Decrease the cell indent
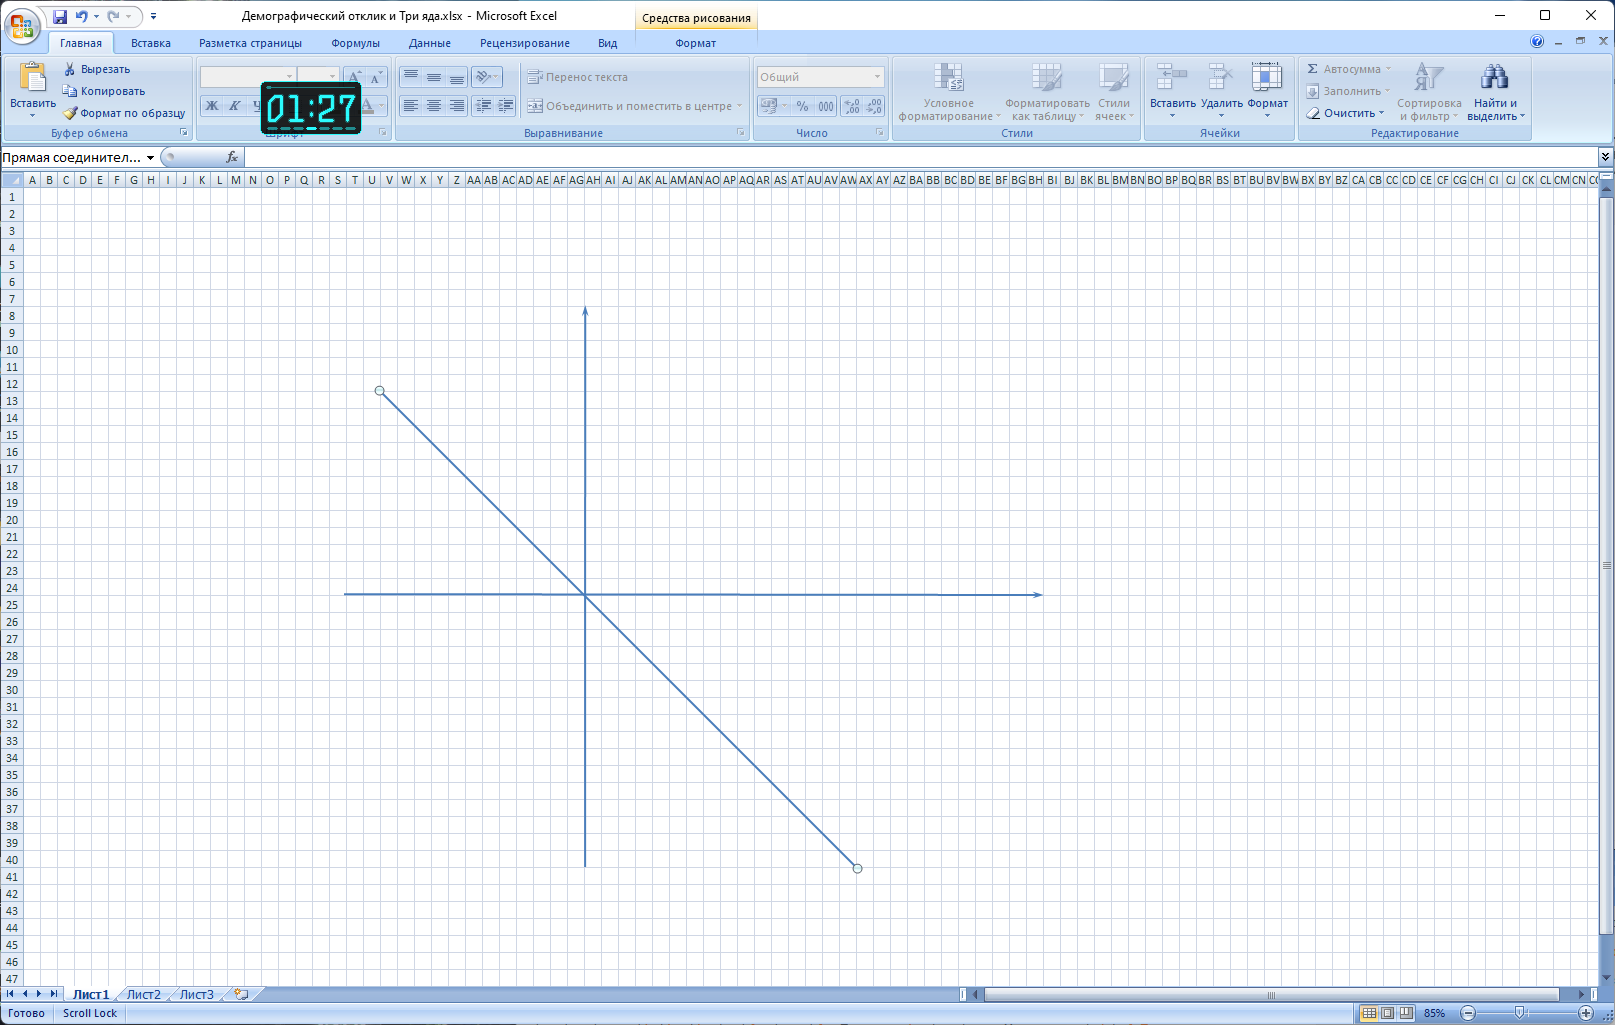Viewport: 1615px width, 1025px height. [484, 105]
